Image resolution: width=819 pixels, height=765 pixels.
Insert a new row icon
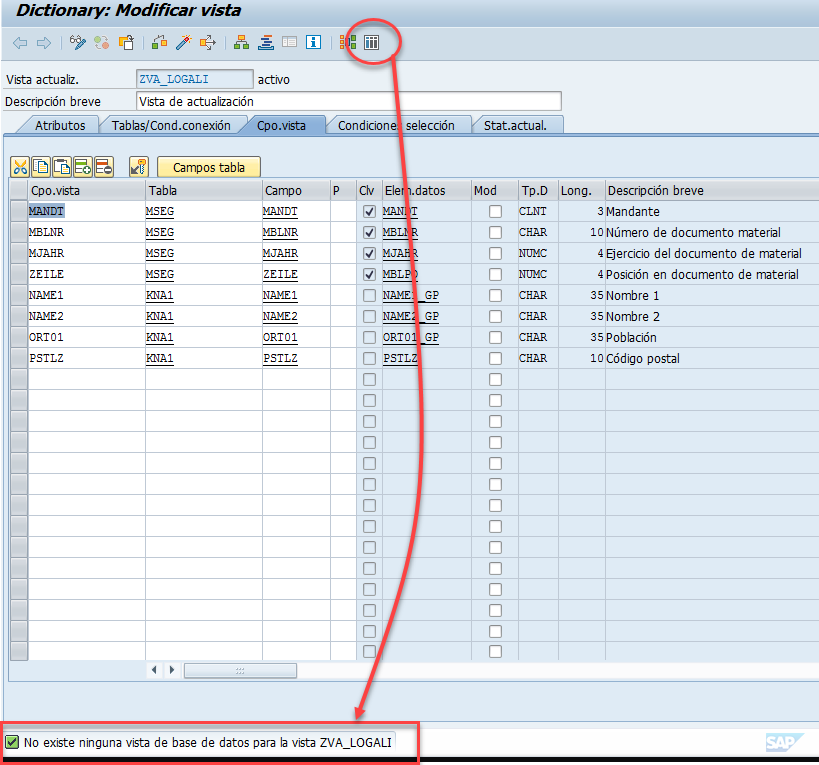tap(83, 167)
